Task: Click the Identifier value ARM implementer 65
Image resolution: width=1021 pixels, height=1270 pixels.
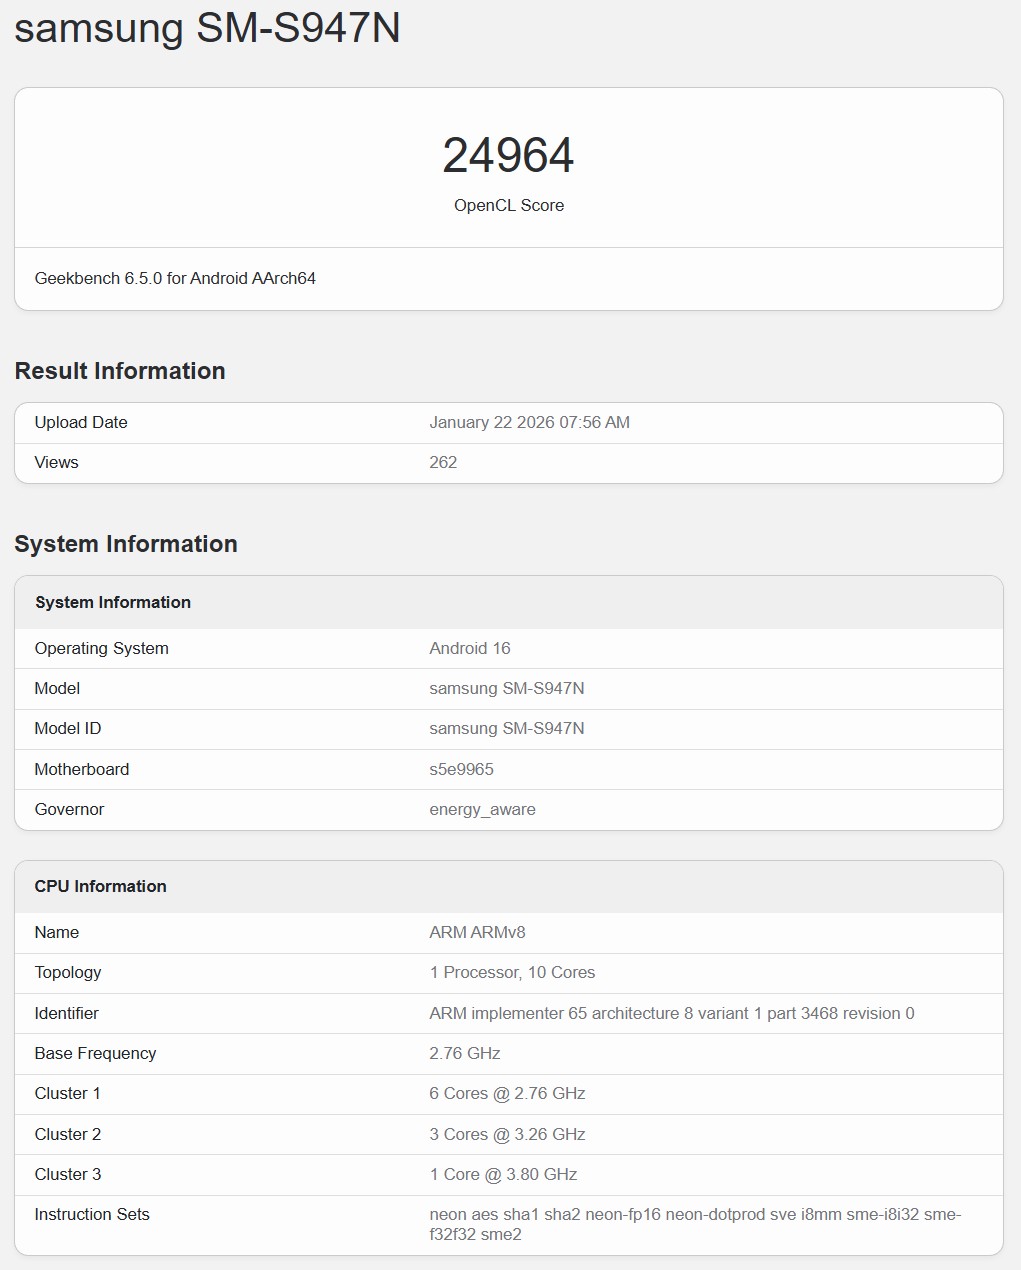Action: click(671, 1013)
